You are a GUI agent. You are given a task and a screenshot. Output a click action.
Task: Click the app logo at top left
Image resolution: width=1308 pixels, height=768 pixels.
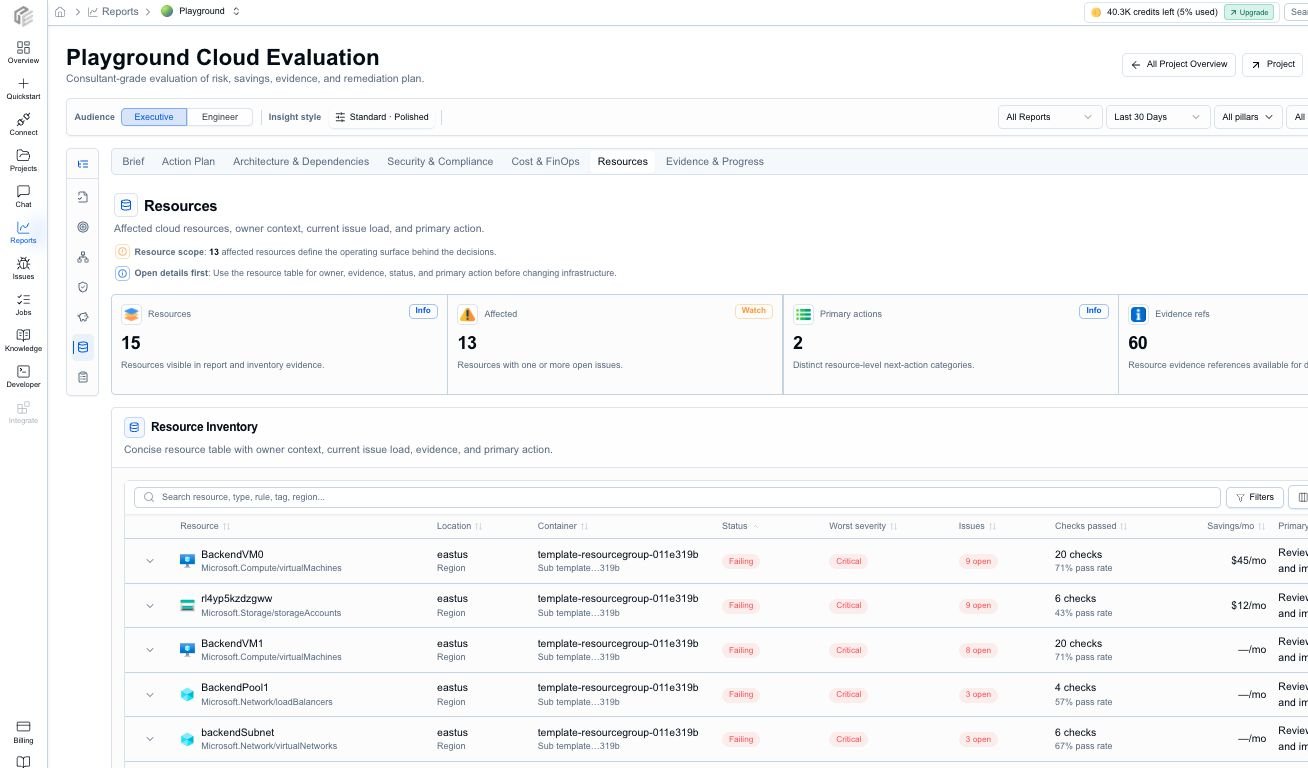click(23, 15)
